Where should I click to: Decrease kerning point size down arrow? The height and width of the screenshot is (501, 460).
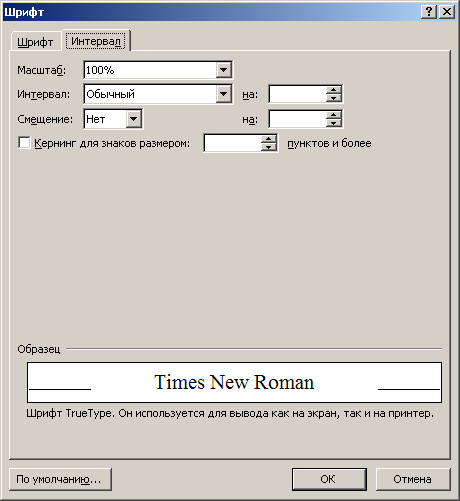click(269, 147)
